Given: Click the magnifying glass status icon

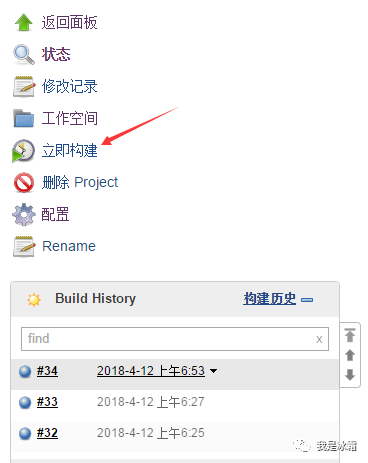Looking at the screenshot, I should 24,54.
